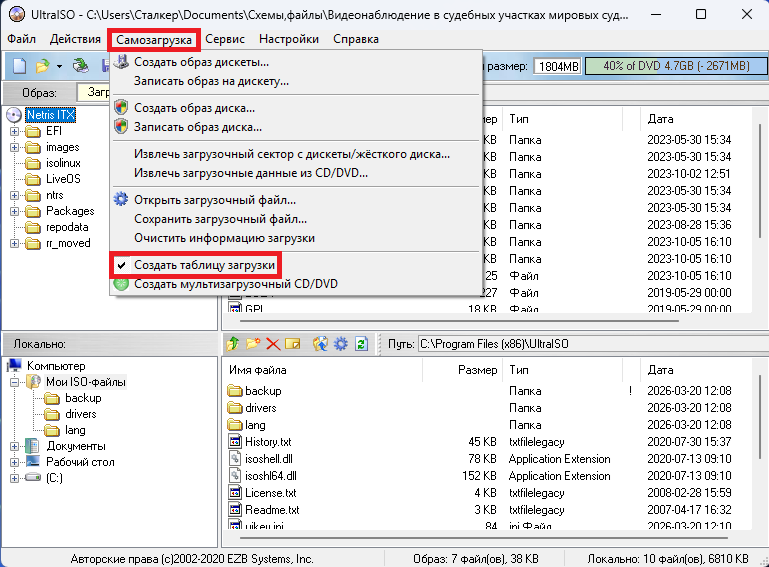Click the New image toolbar icon
This screenshot has height=567, width=769.
pos(20,65)
